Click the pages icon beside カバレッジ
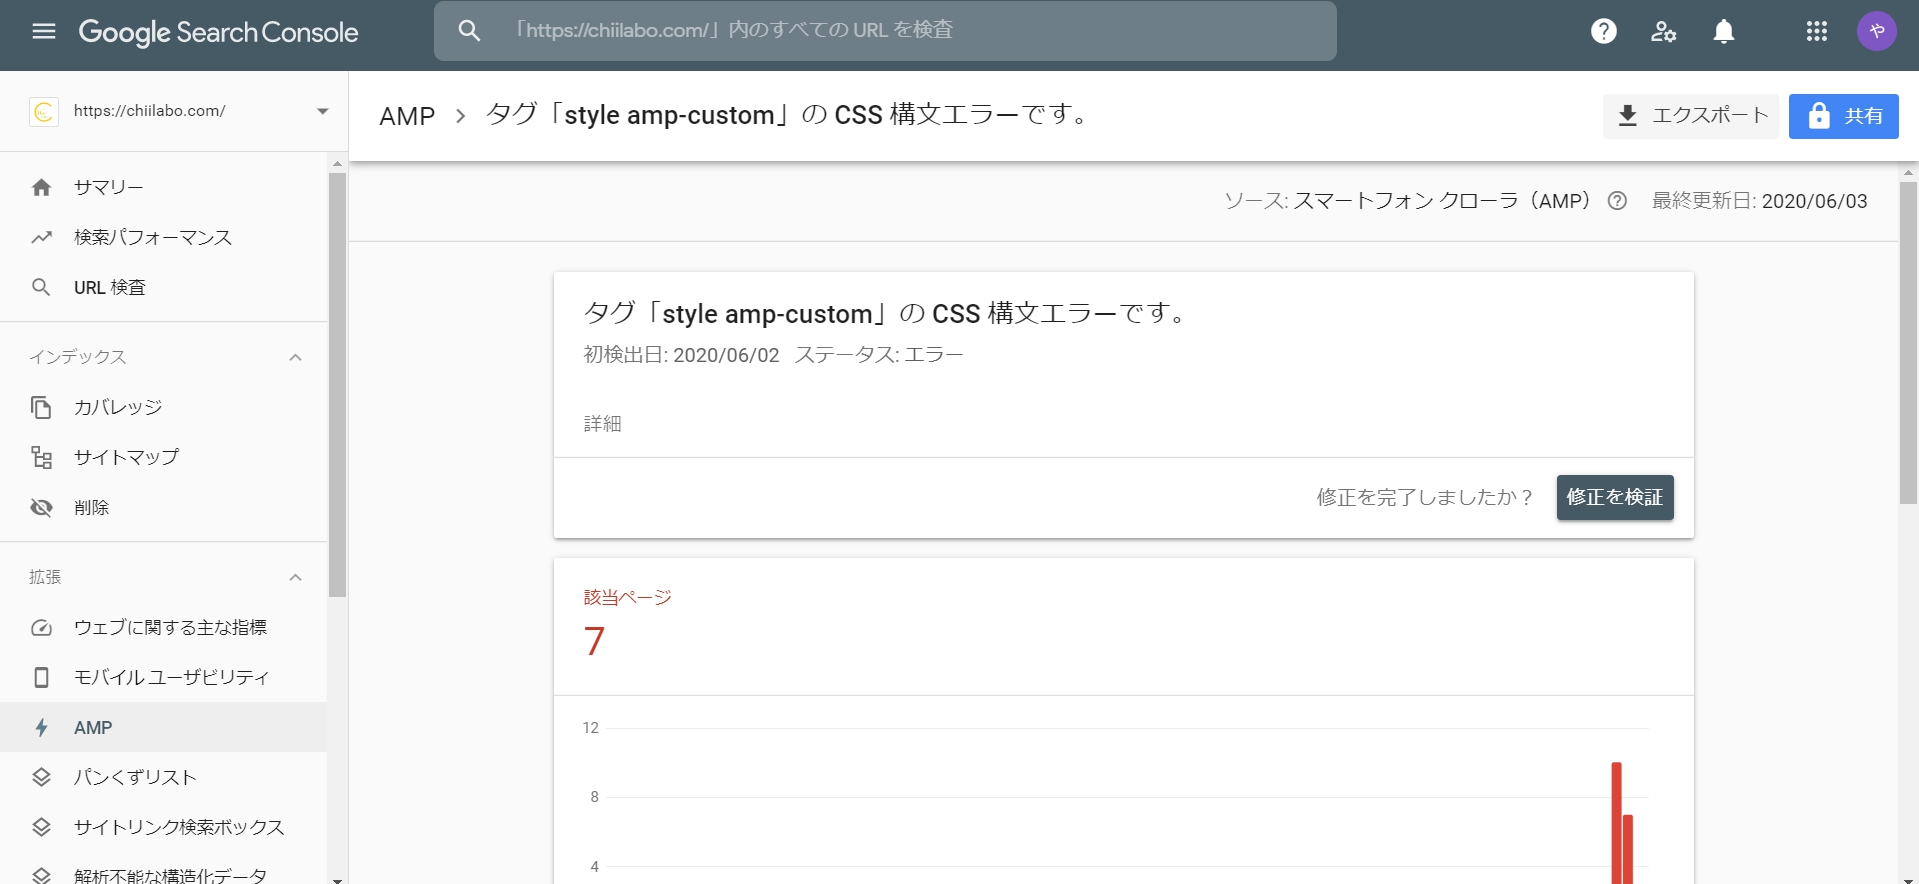1919x884 pixels. click(x=41, y=407)
